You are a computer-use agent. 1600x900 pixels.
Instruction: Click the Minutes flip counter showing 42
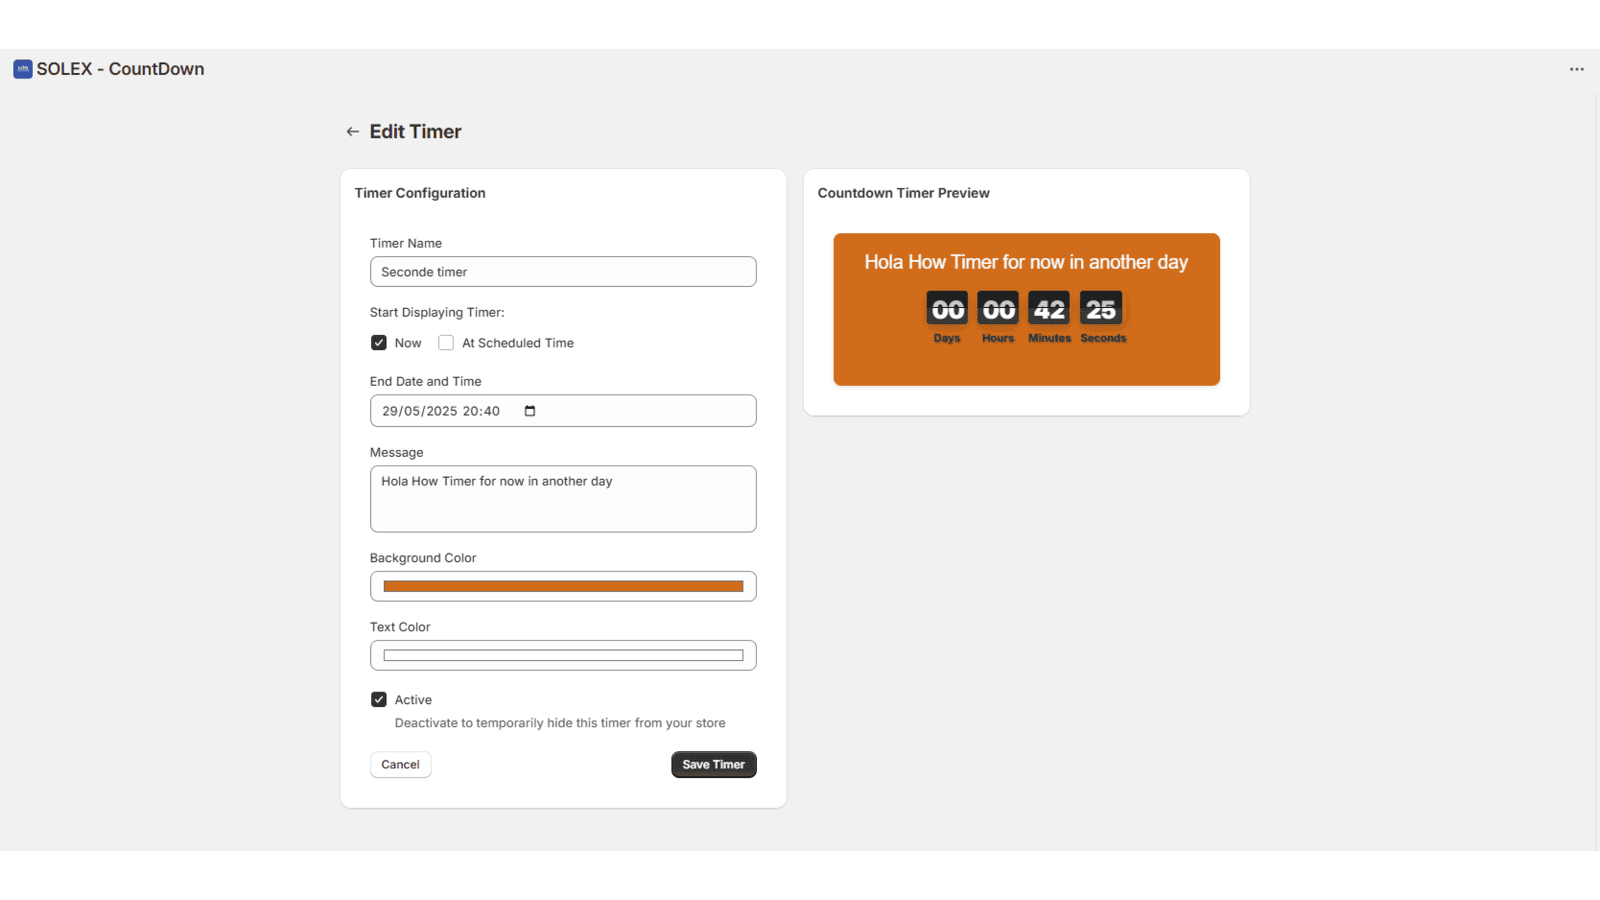pos(1049,309)
